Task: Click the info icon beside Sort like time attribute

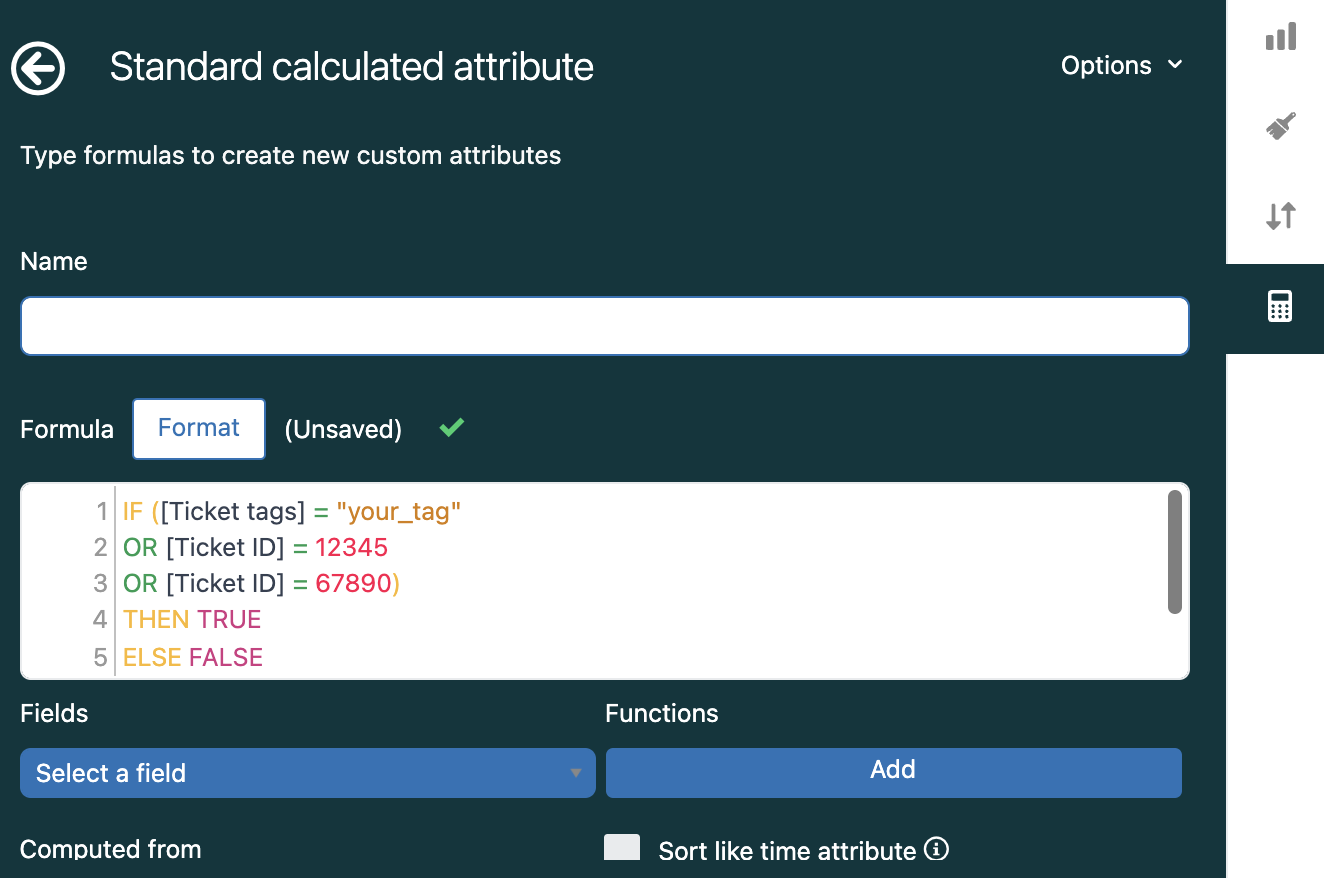Action: click(x=937, y=848)
